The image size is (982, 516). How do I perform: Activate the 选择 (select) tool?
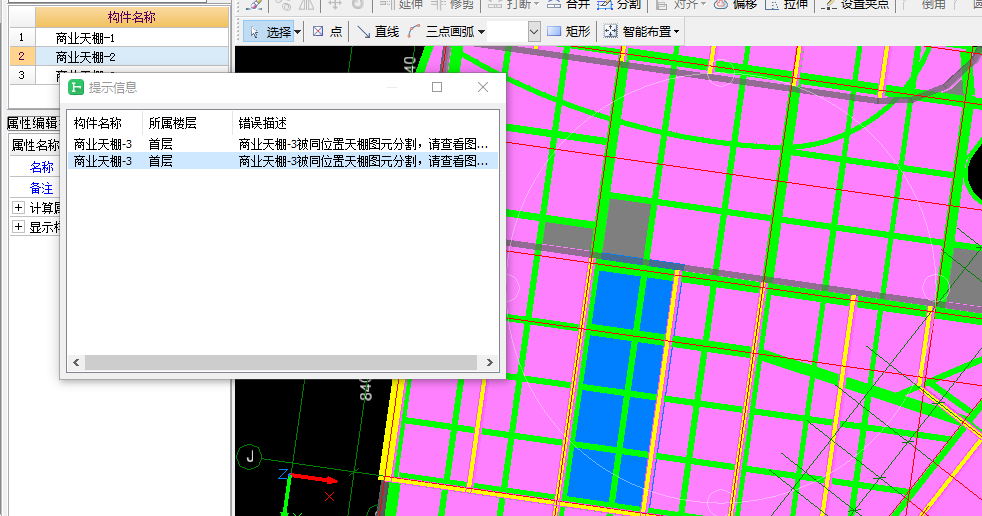pos(268,31)
